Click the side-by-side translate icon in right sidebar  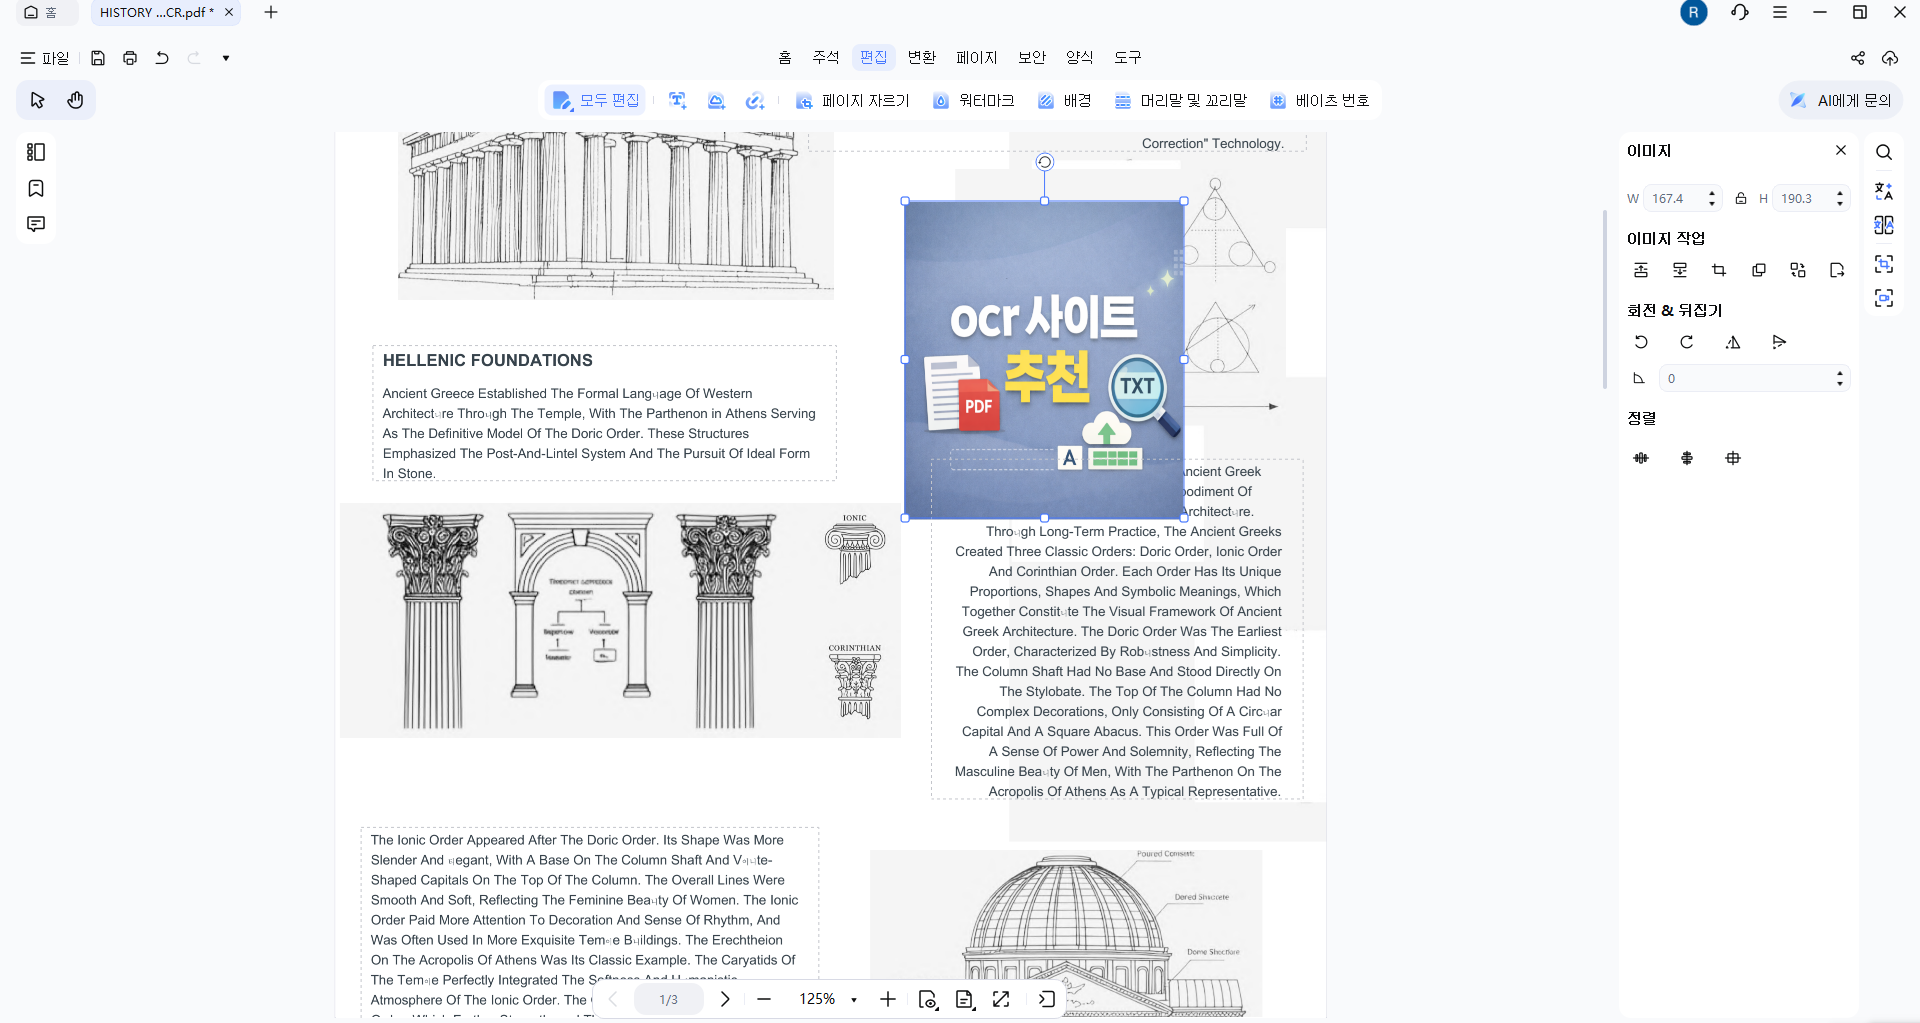point(1884,225)
